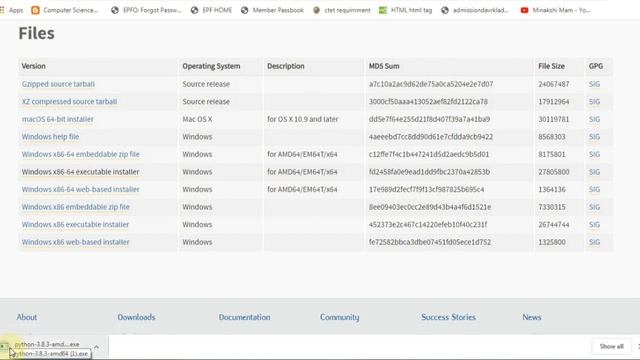Screen dimensions: 640x360
Task: Expand the download item options chevron
Action: pos(96,347)
